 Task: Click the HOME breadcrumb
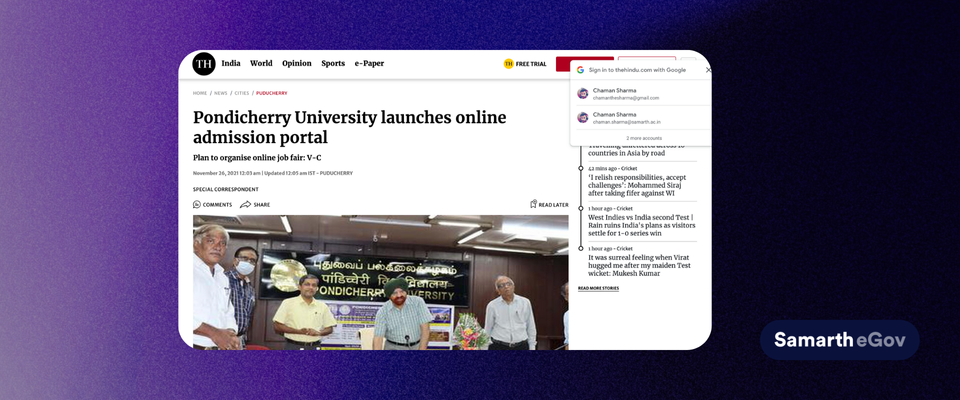tap(200, 93)
